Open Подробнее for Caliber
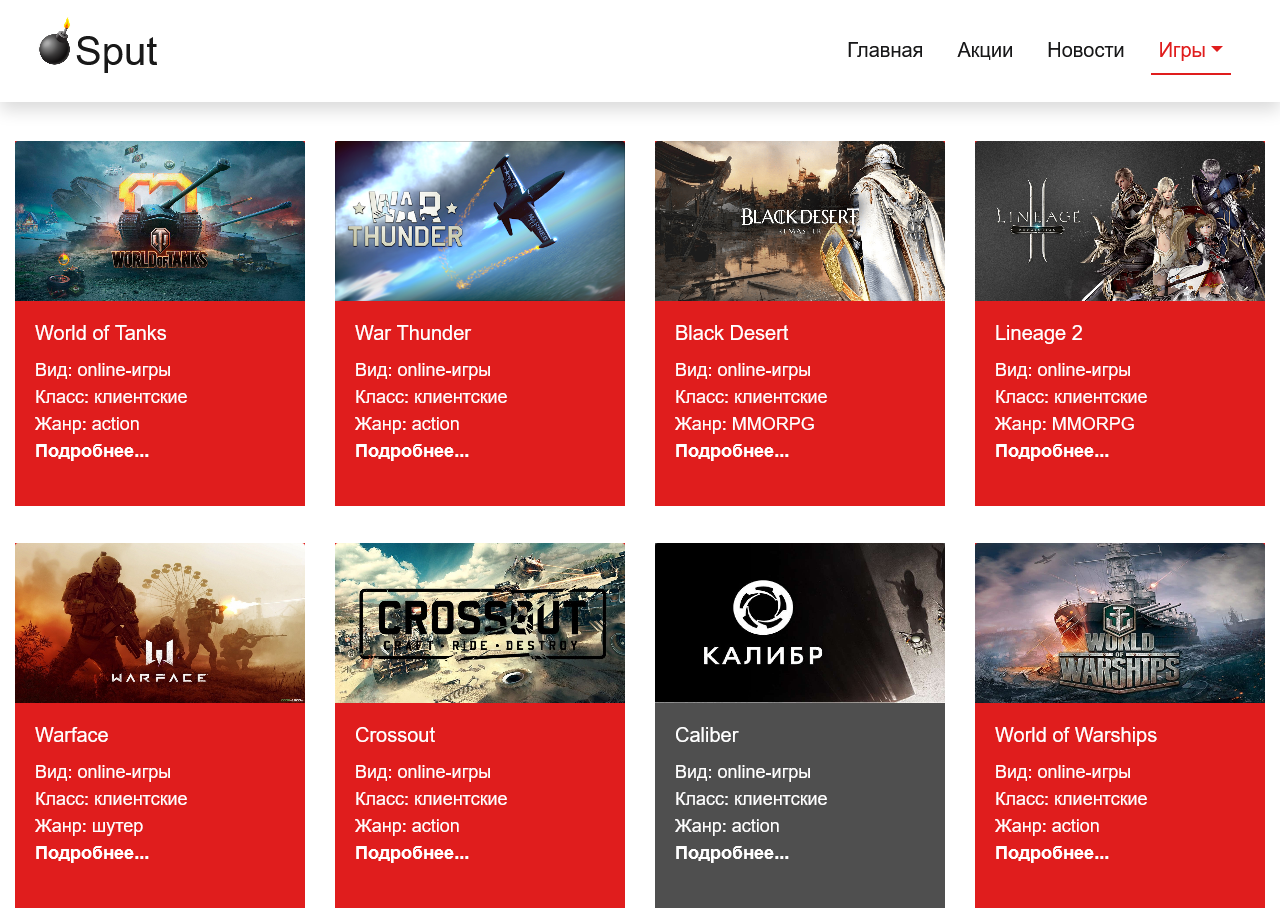Viewport: 1280px width, 921px height. pyautogui.click(x=732, y=853)
